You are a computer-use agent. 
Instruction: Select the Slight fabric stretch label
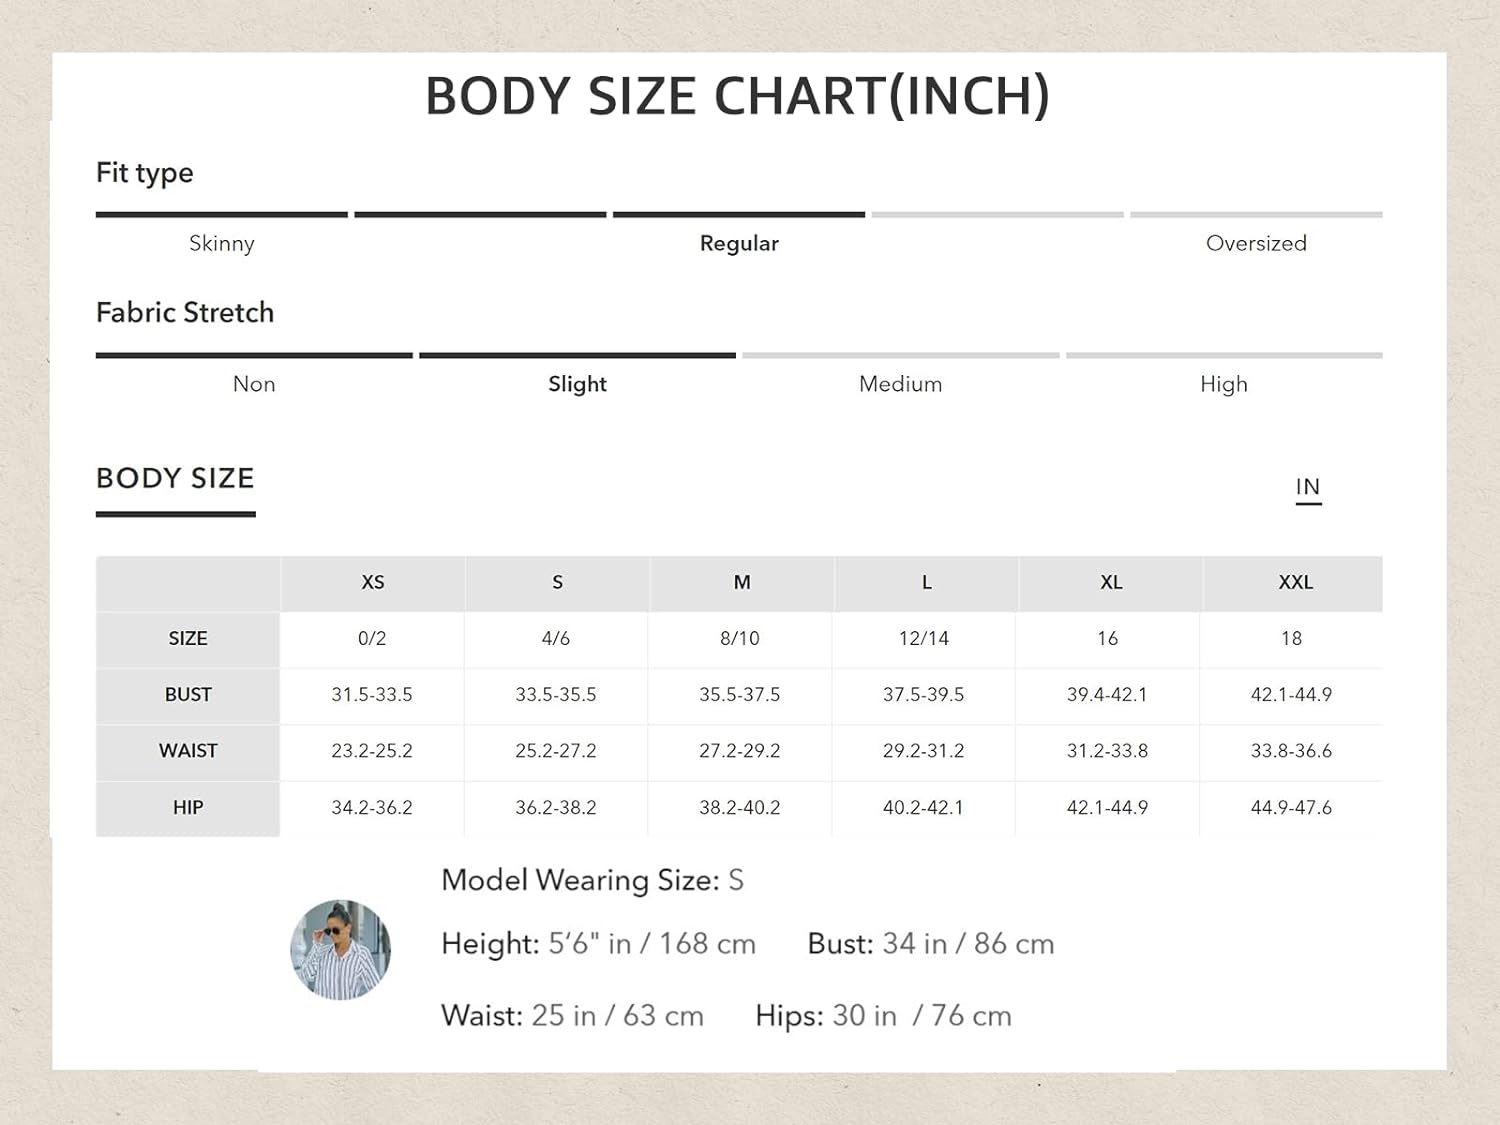(577, 384)
